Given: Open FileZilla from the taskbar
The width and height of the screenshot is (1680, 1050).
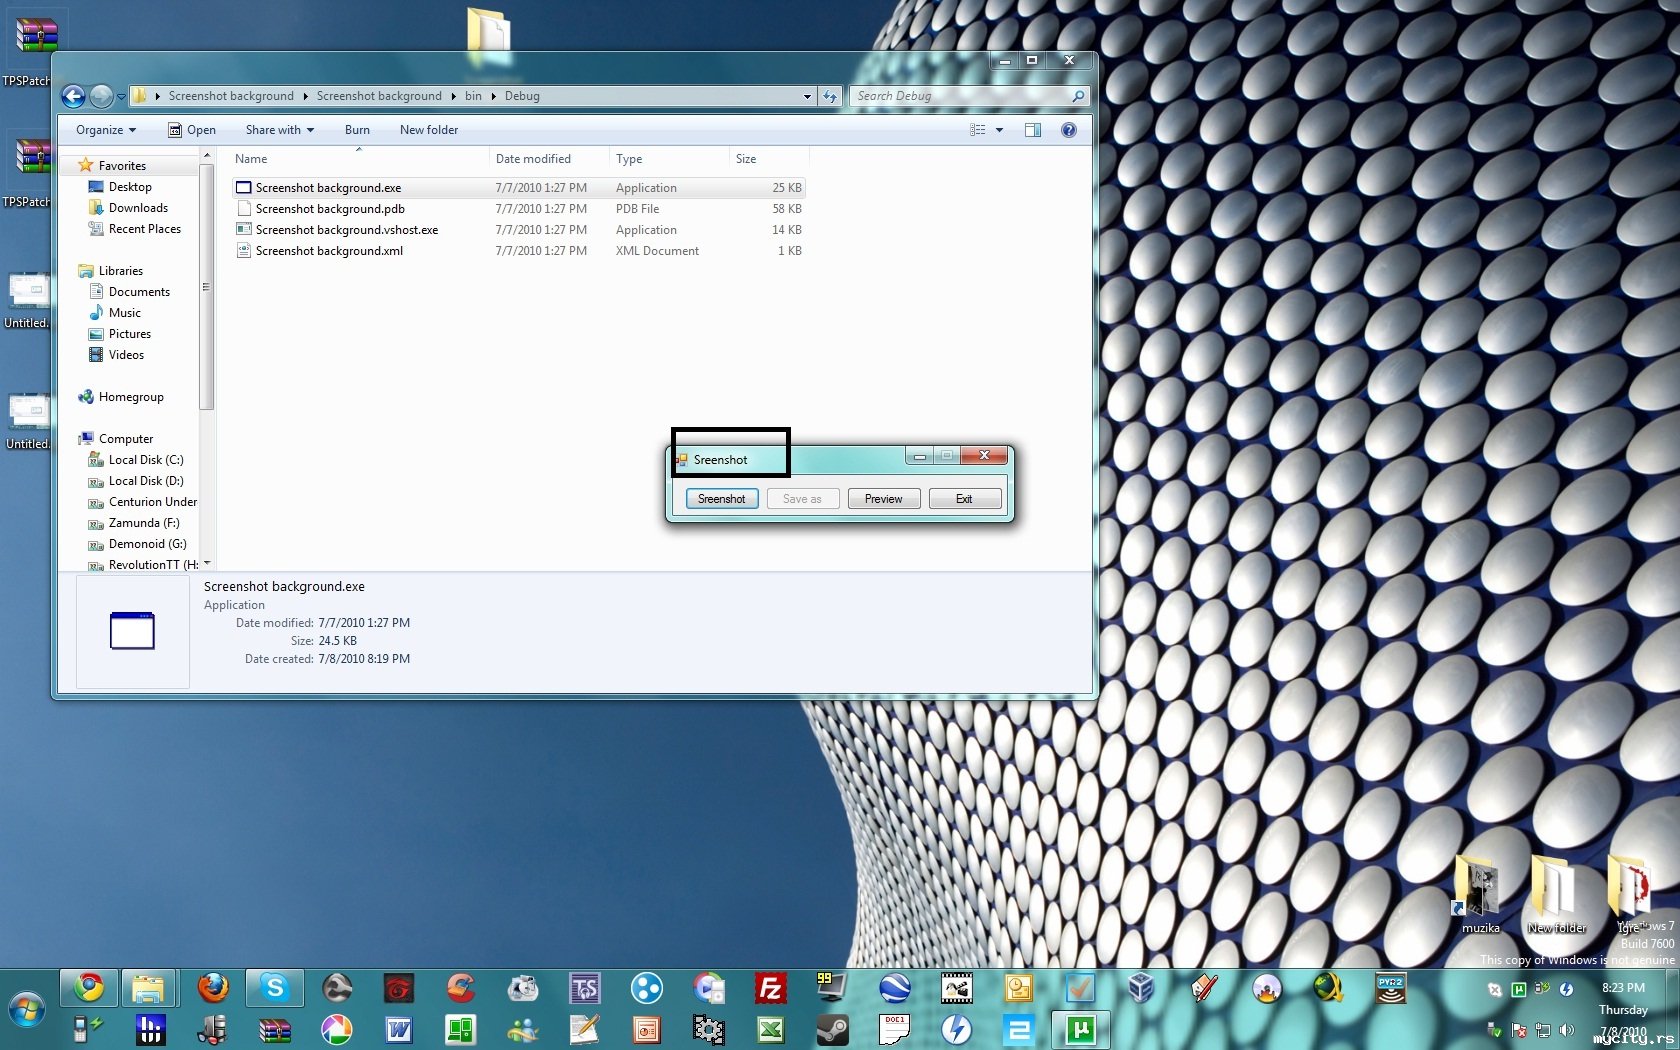Looking at the screenshot, I should (770, 988).
